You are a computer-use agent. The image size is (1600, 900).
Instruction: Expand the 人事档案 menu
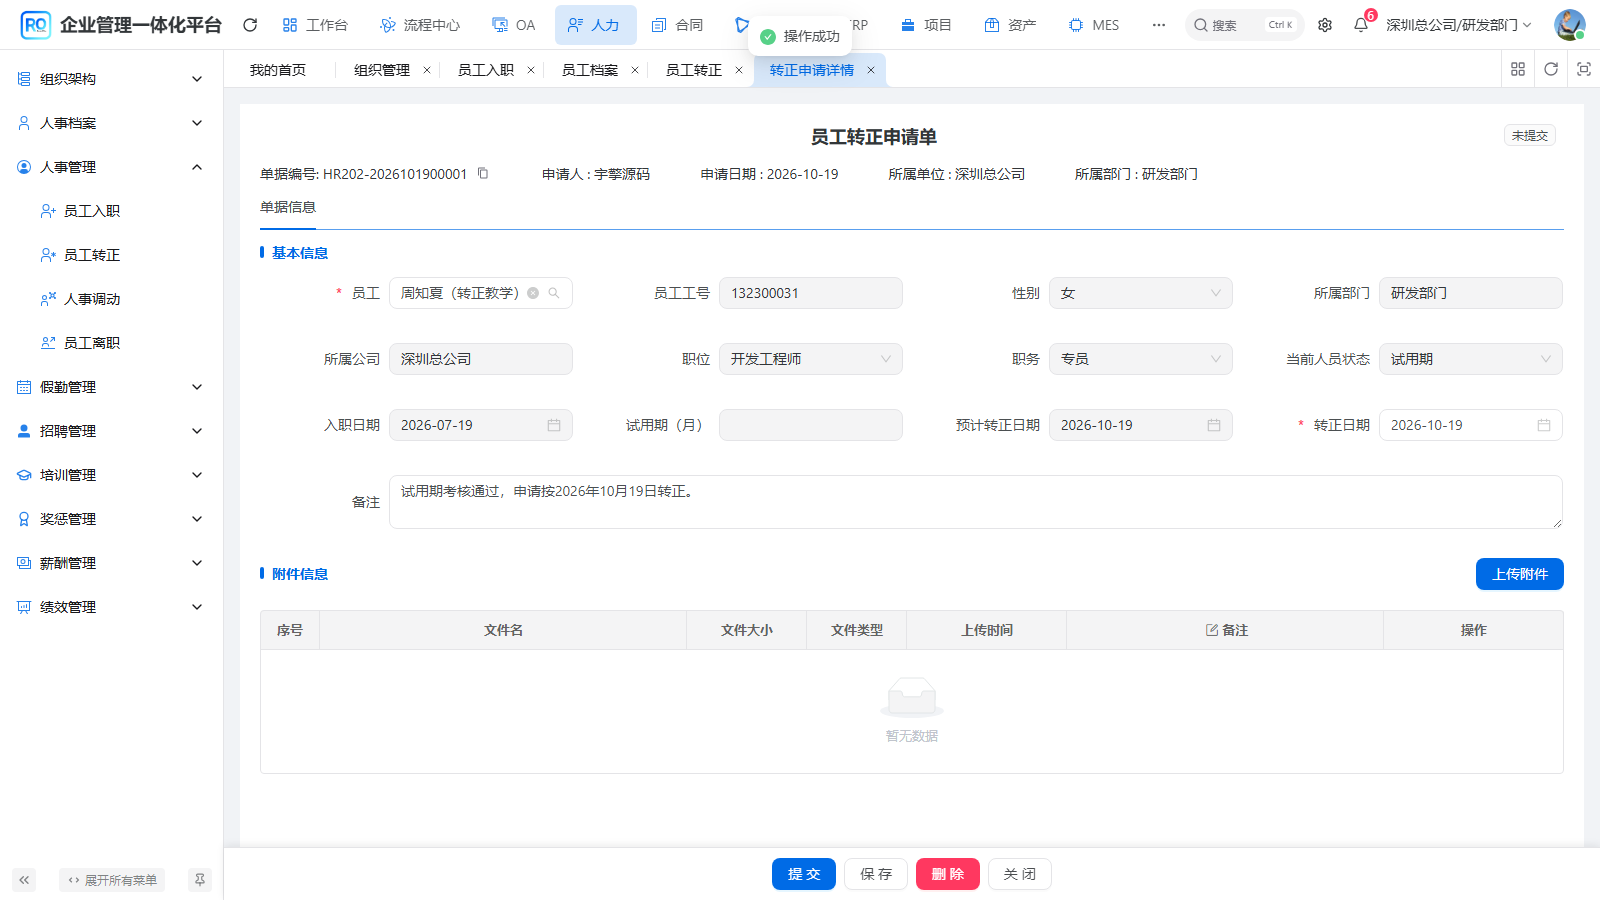111,123
